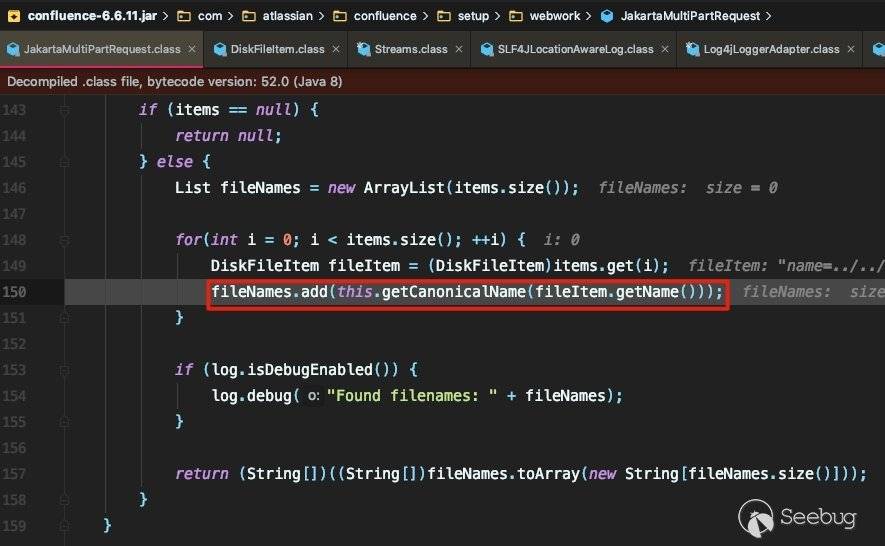
Task: Click the 'fileNames: size = 0' debug hint
Action: click(x=687, y=188)
